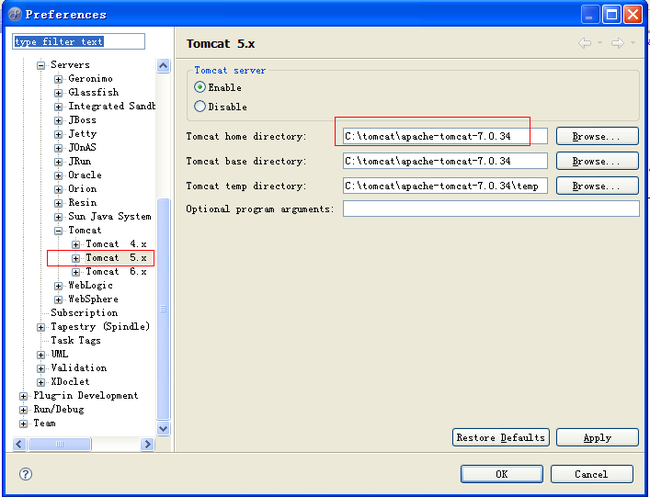
Task: Select Tomcat 6.x in the tree
Action: click(x=116, y=272)
